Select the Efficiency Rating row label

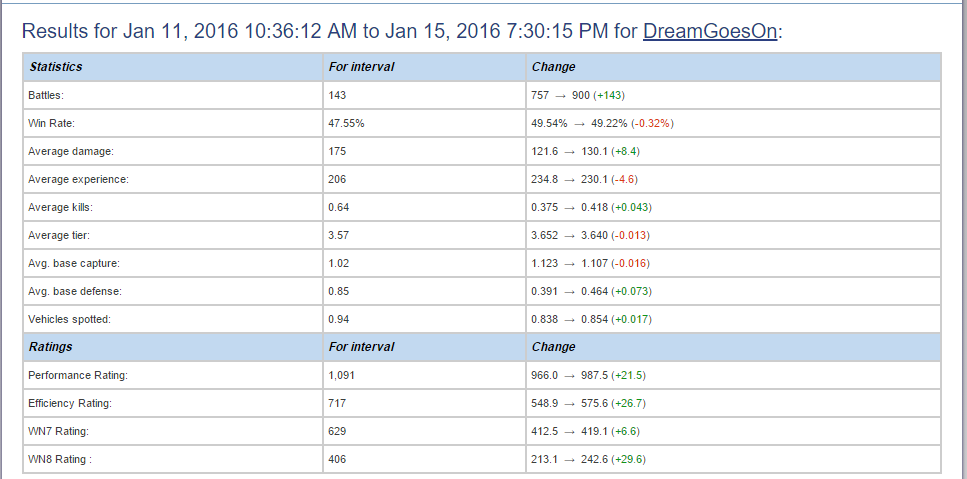70,403
